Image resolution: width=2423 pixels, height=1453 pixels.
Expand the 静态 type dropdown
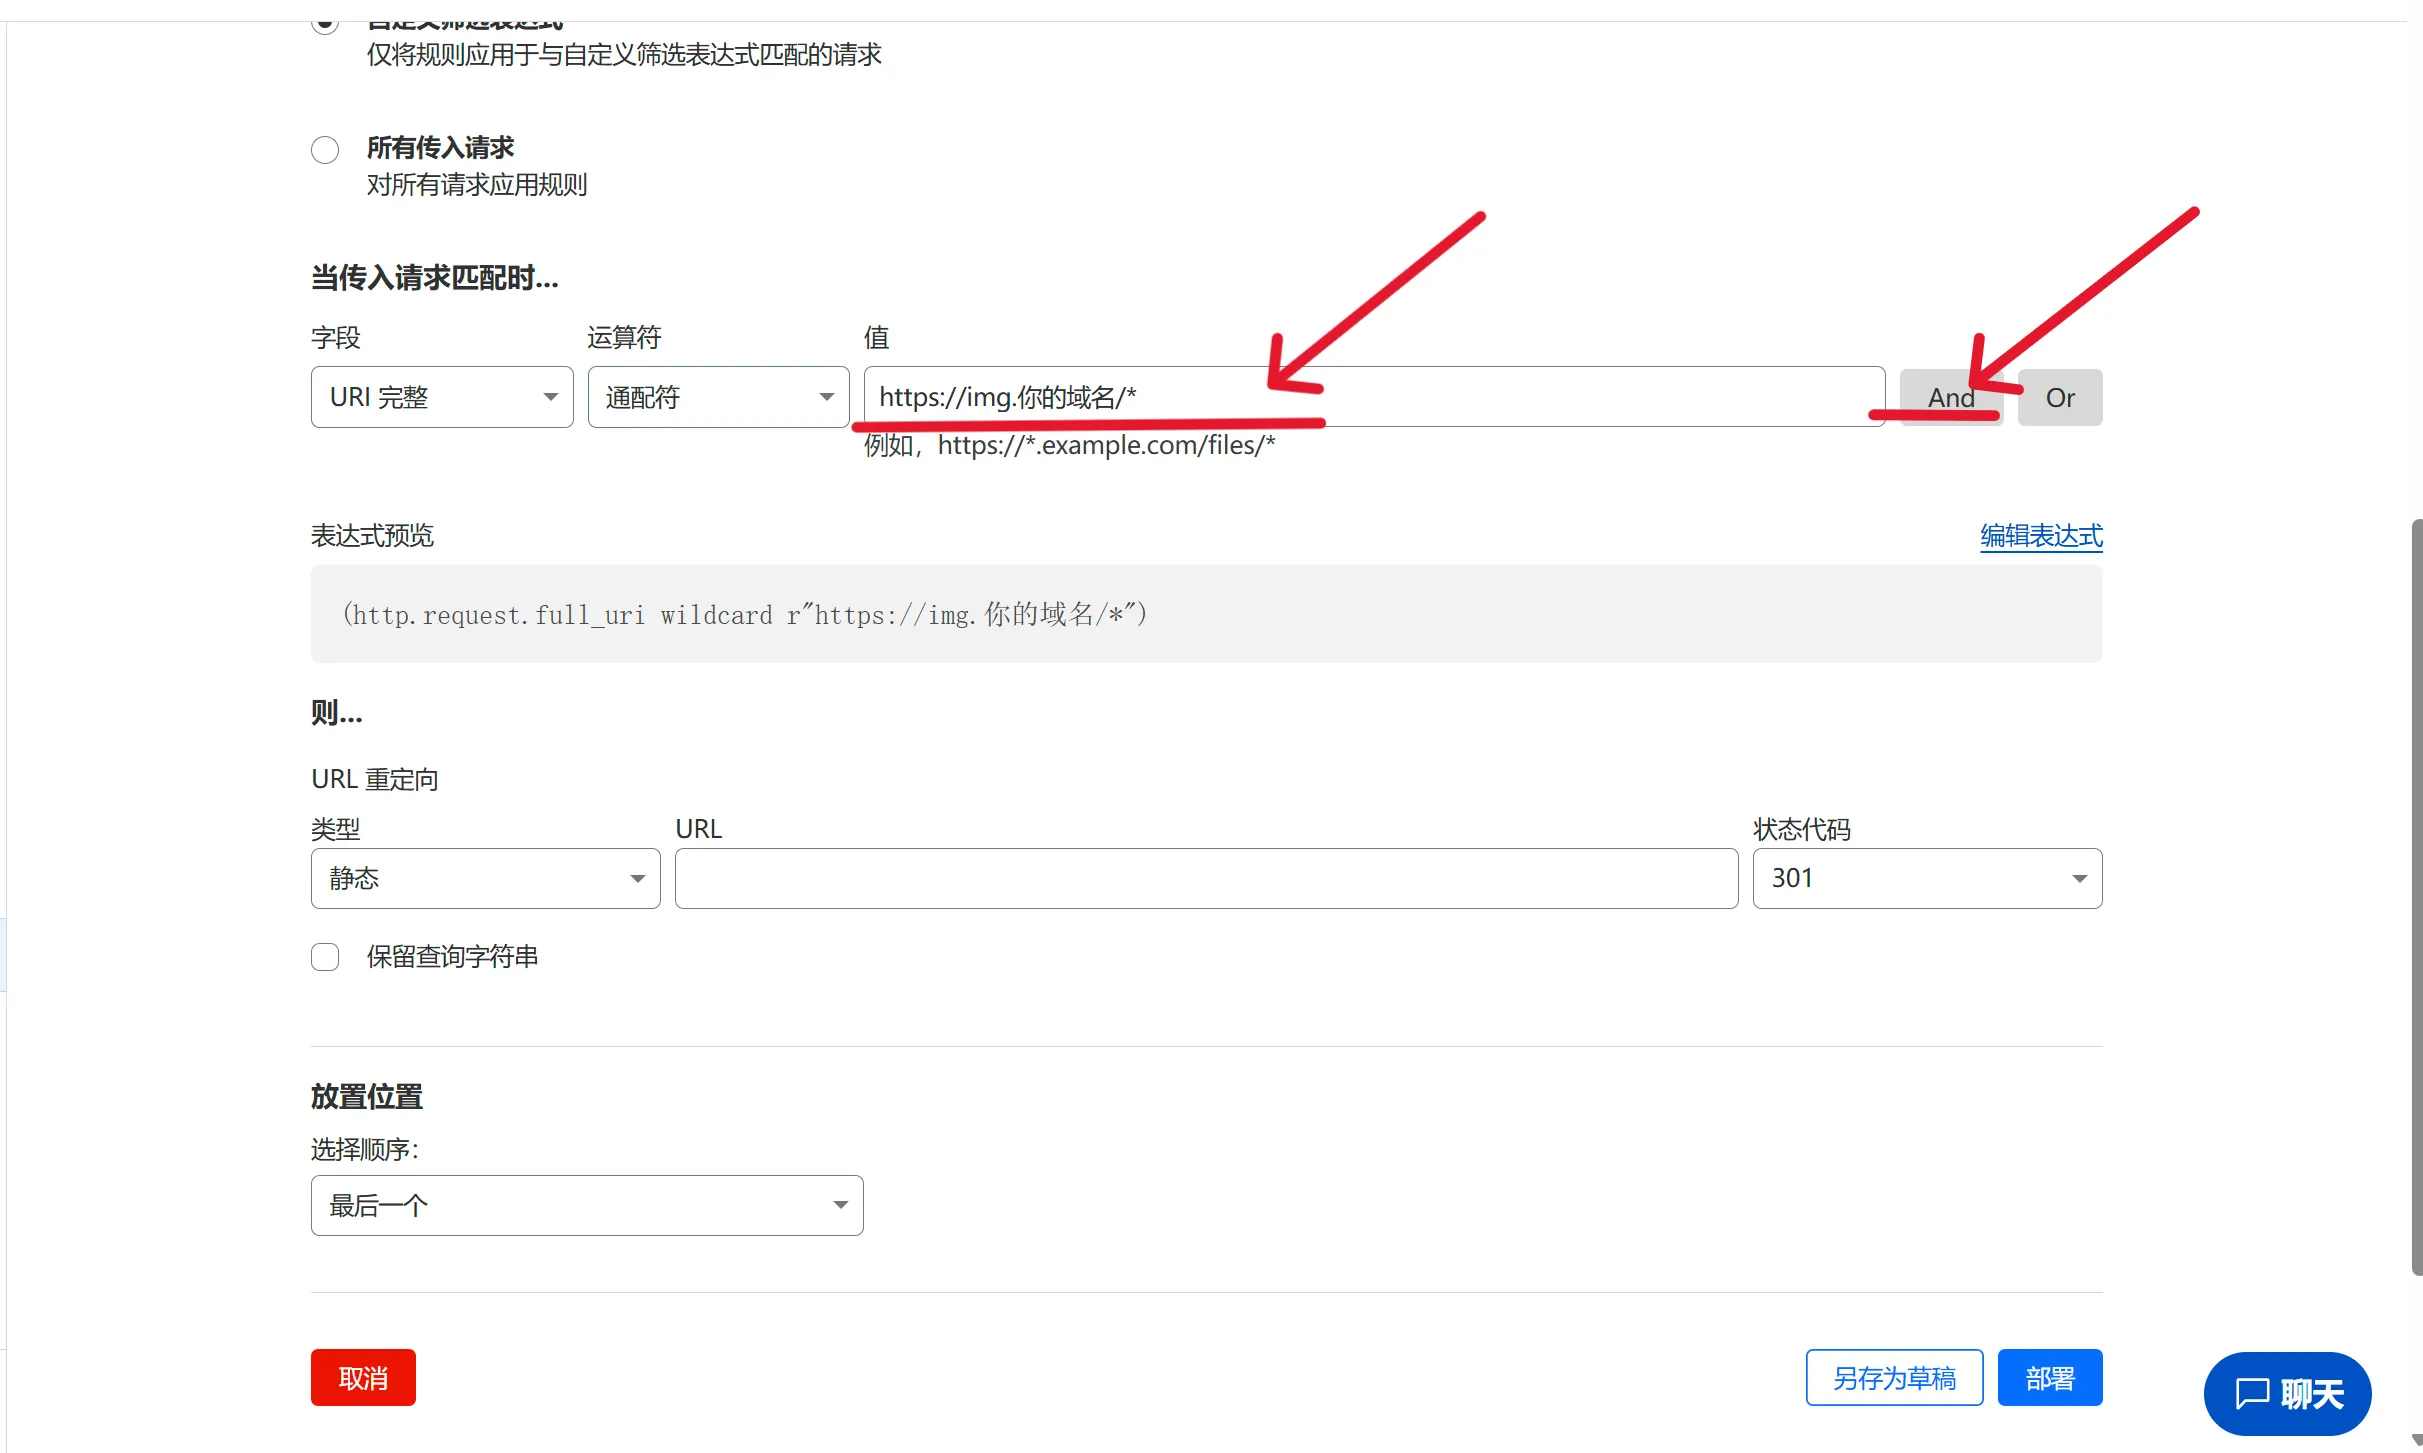click(485, 879)
